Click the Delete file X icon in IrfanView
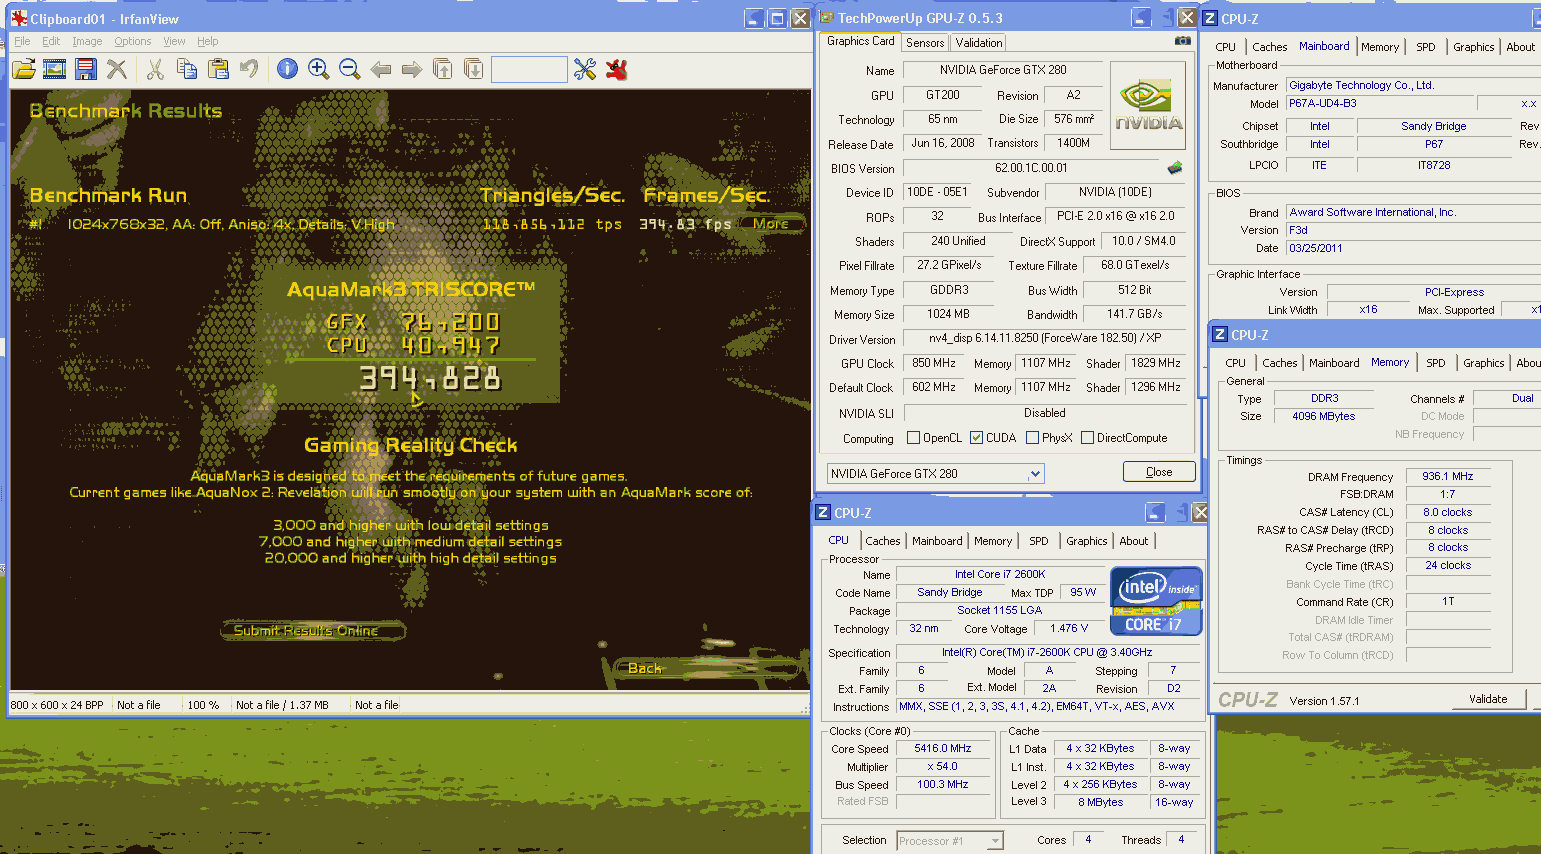This screenshot has height=854, width=1541. click(x=117, y=69)
